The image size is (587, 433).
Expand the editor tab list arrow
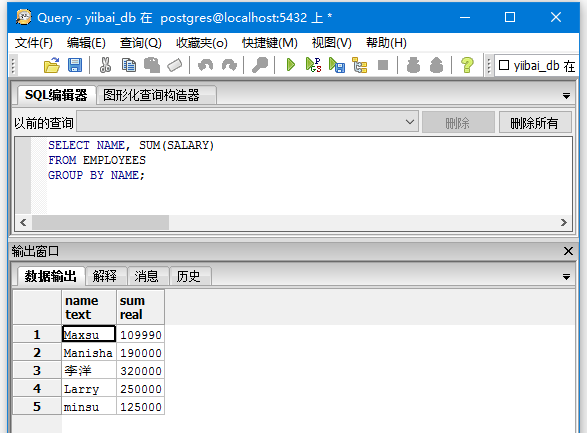tap(566, 96)
